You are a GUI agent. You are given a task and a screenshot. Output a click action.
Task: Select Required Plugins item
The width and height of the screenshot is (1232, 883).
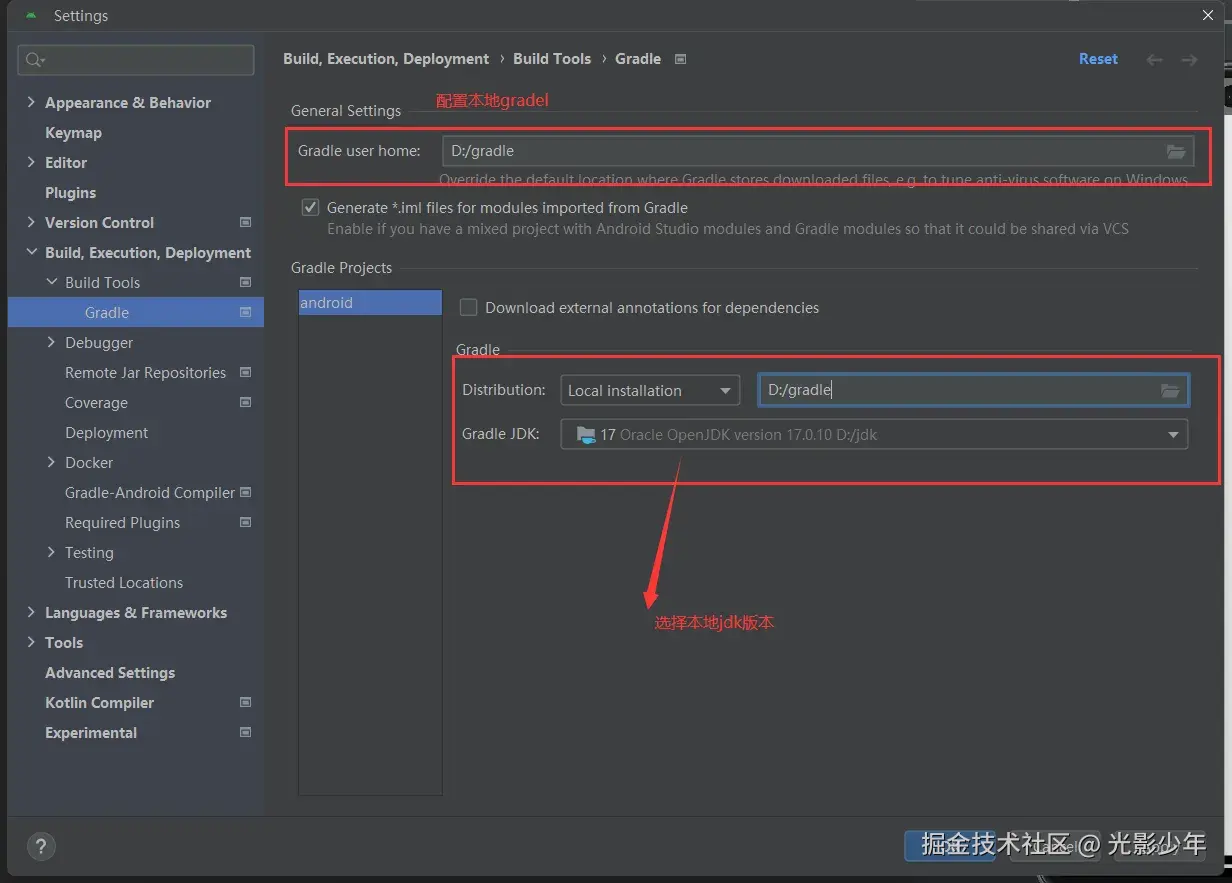click(122, 523)
